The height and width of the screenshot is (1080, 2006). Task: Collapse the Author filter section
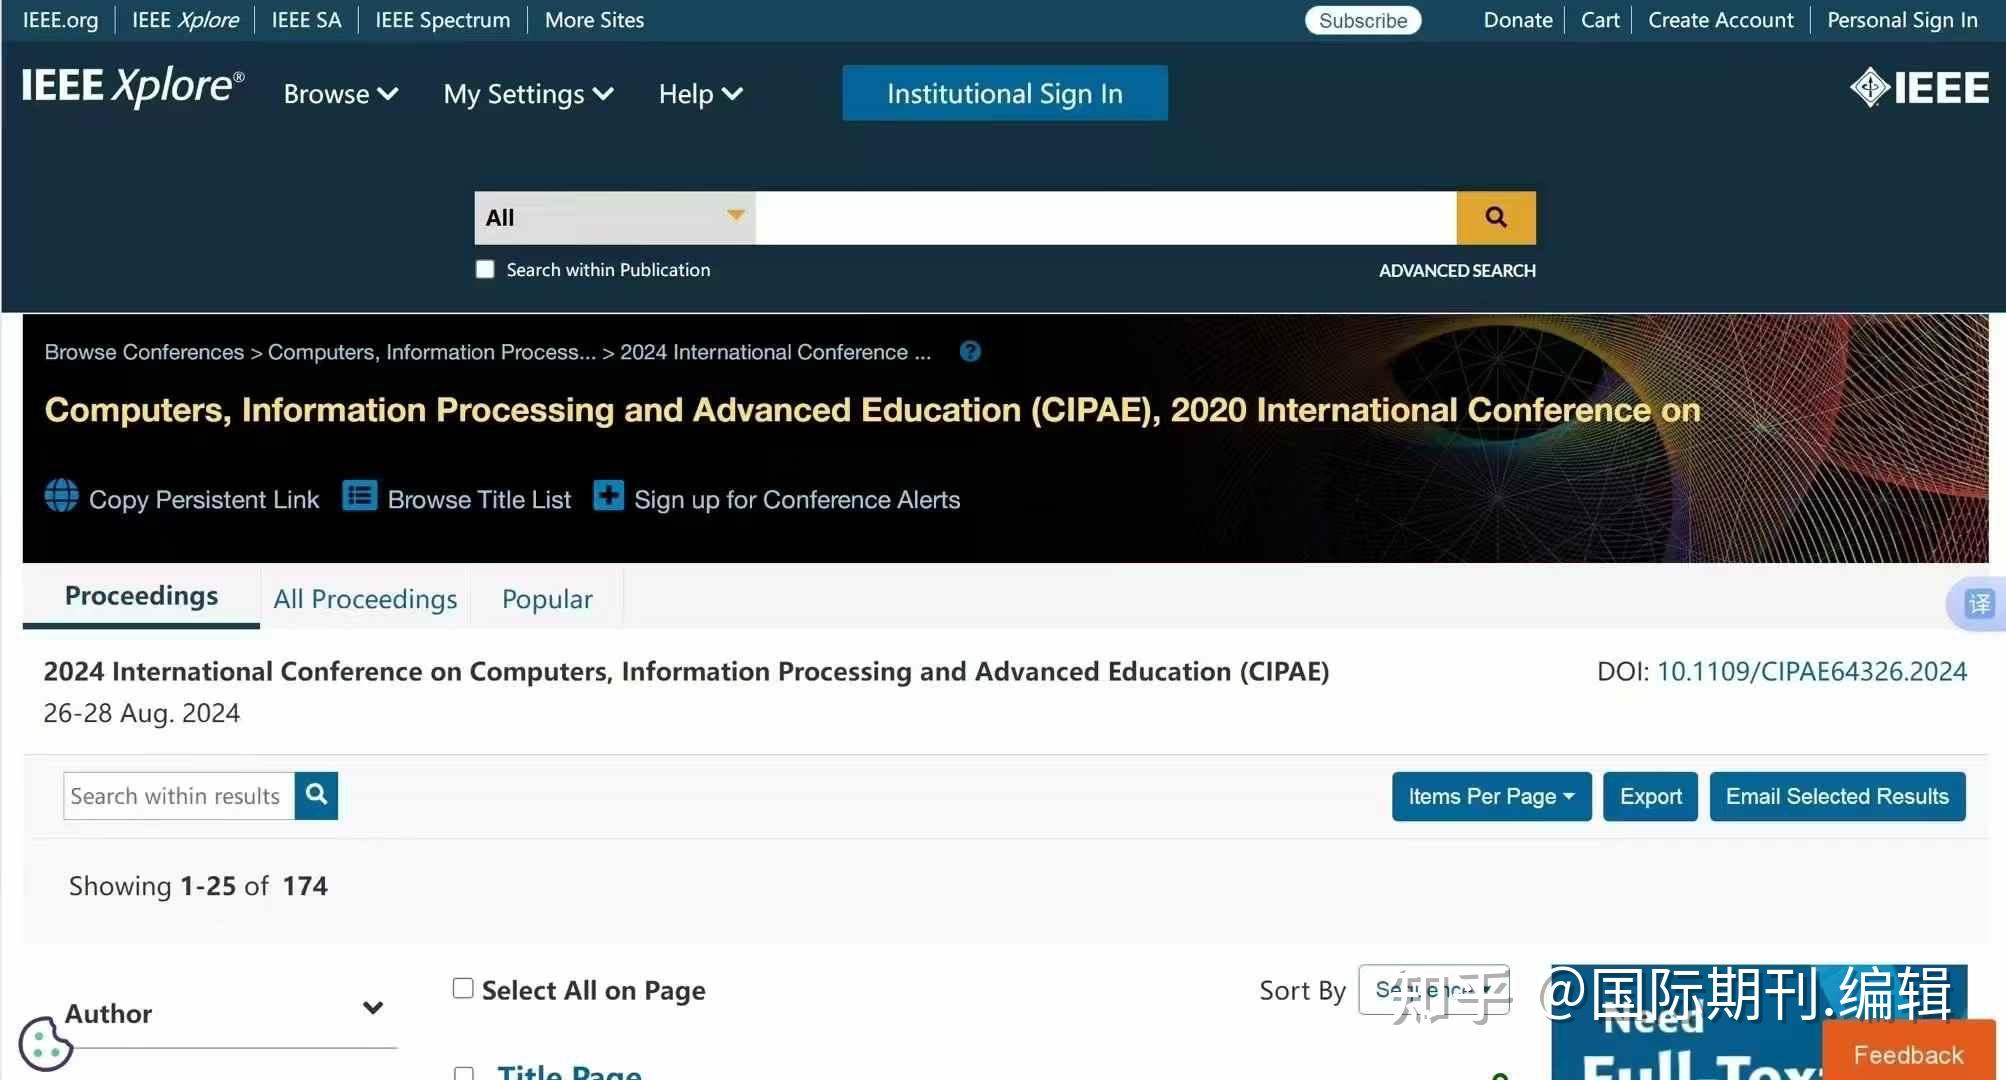click(372, 1009)
